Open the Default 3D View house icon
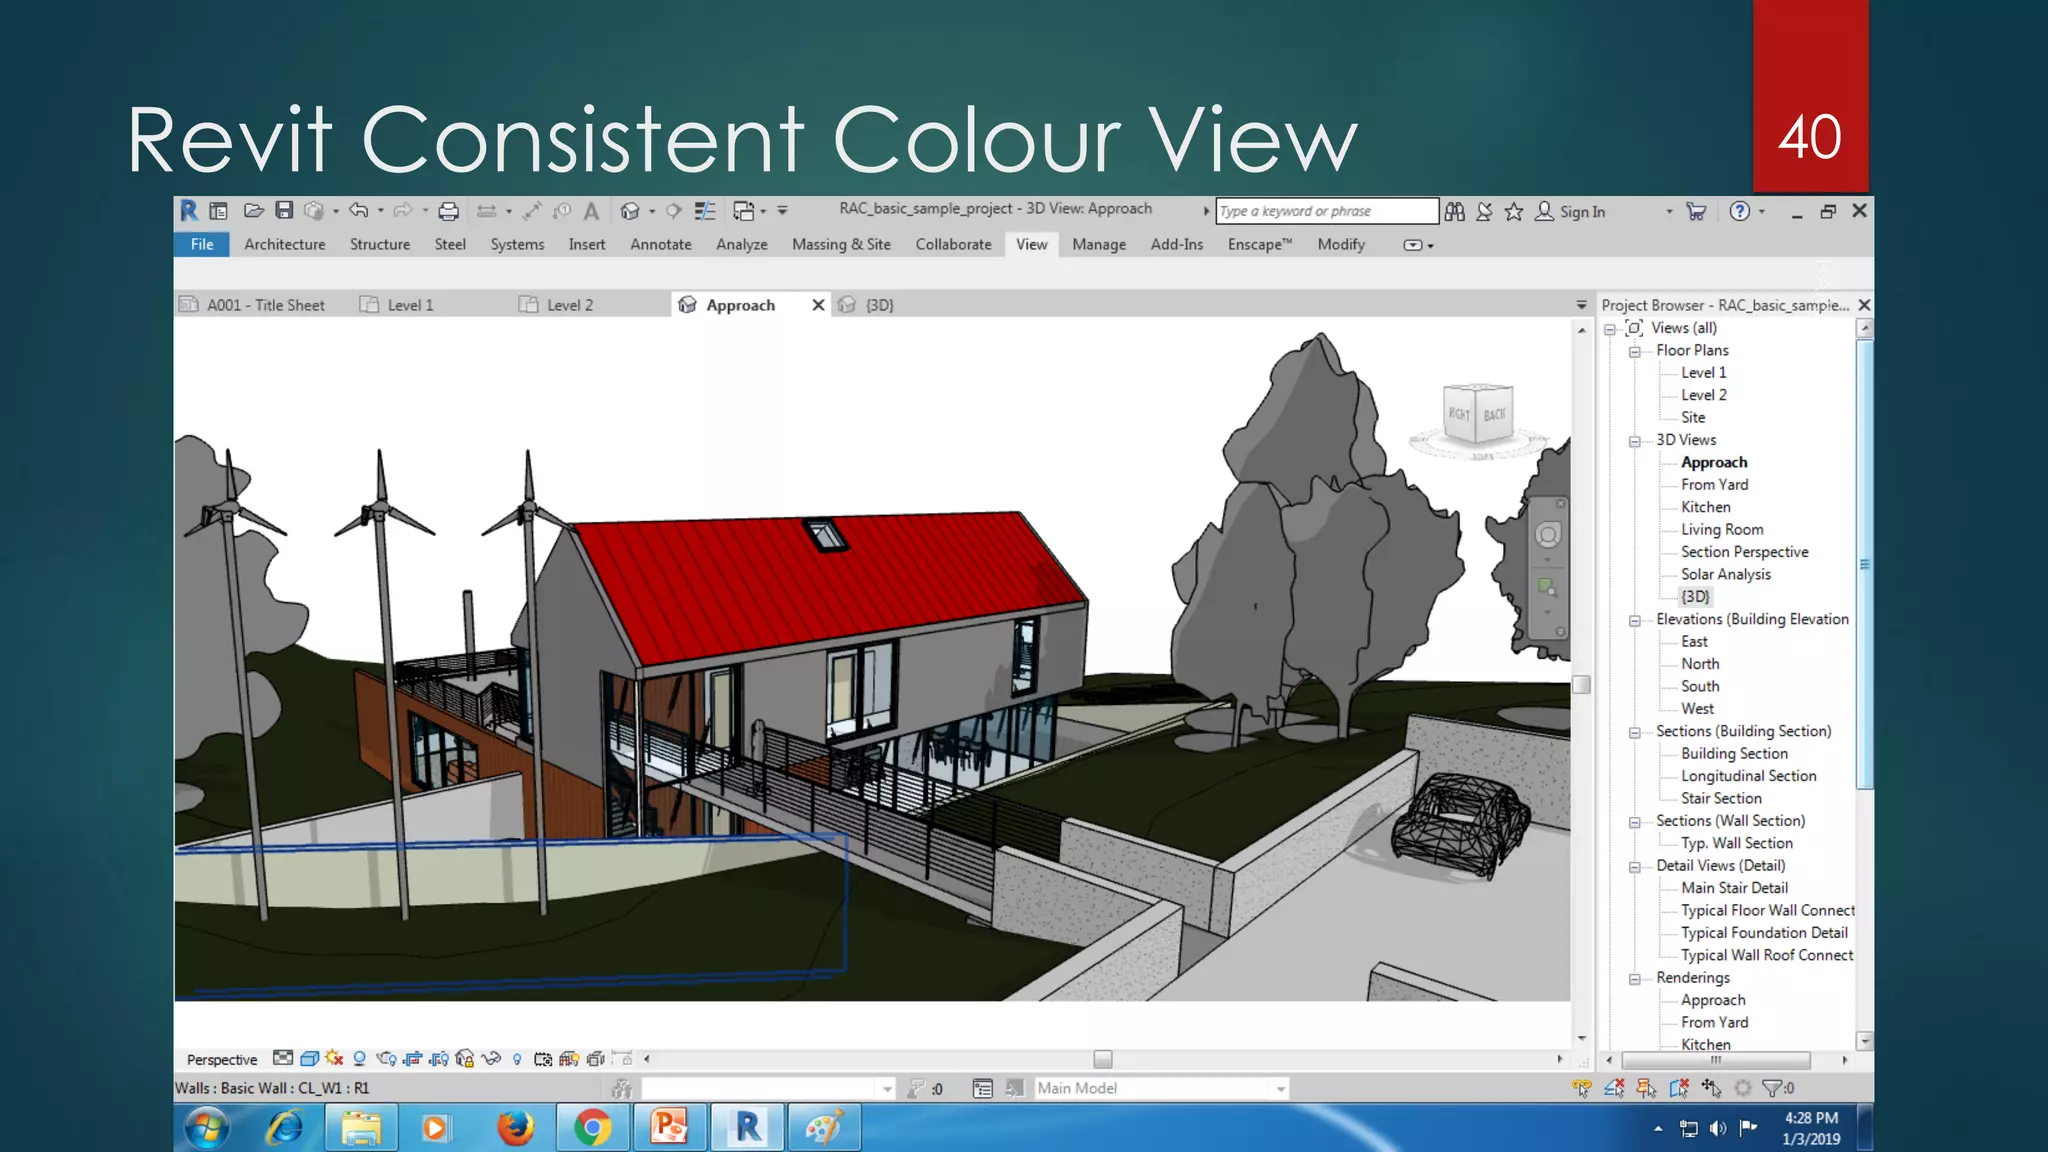This screenshot has height=1152, width=2048. [x=629, y=211]
